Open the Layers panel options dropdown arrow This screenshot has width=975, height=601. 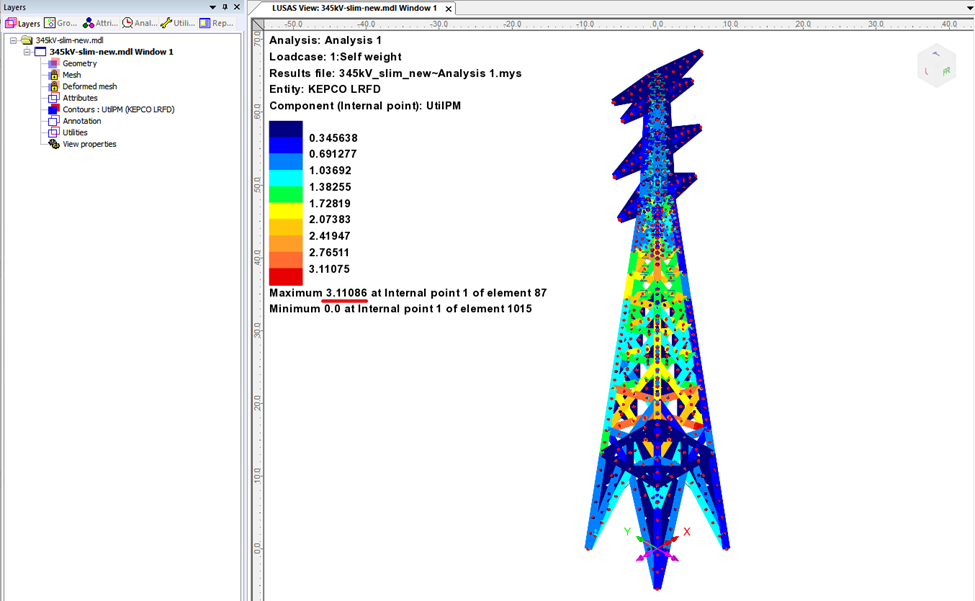point(211,7)
